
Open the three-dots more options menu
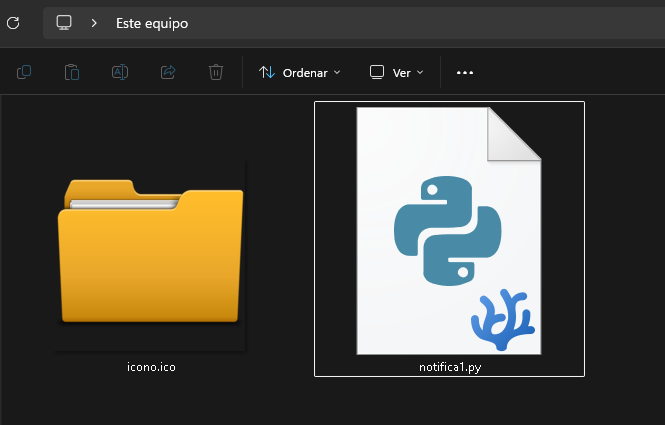pyautogui.click(x=465, y=73)
